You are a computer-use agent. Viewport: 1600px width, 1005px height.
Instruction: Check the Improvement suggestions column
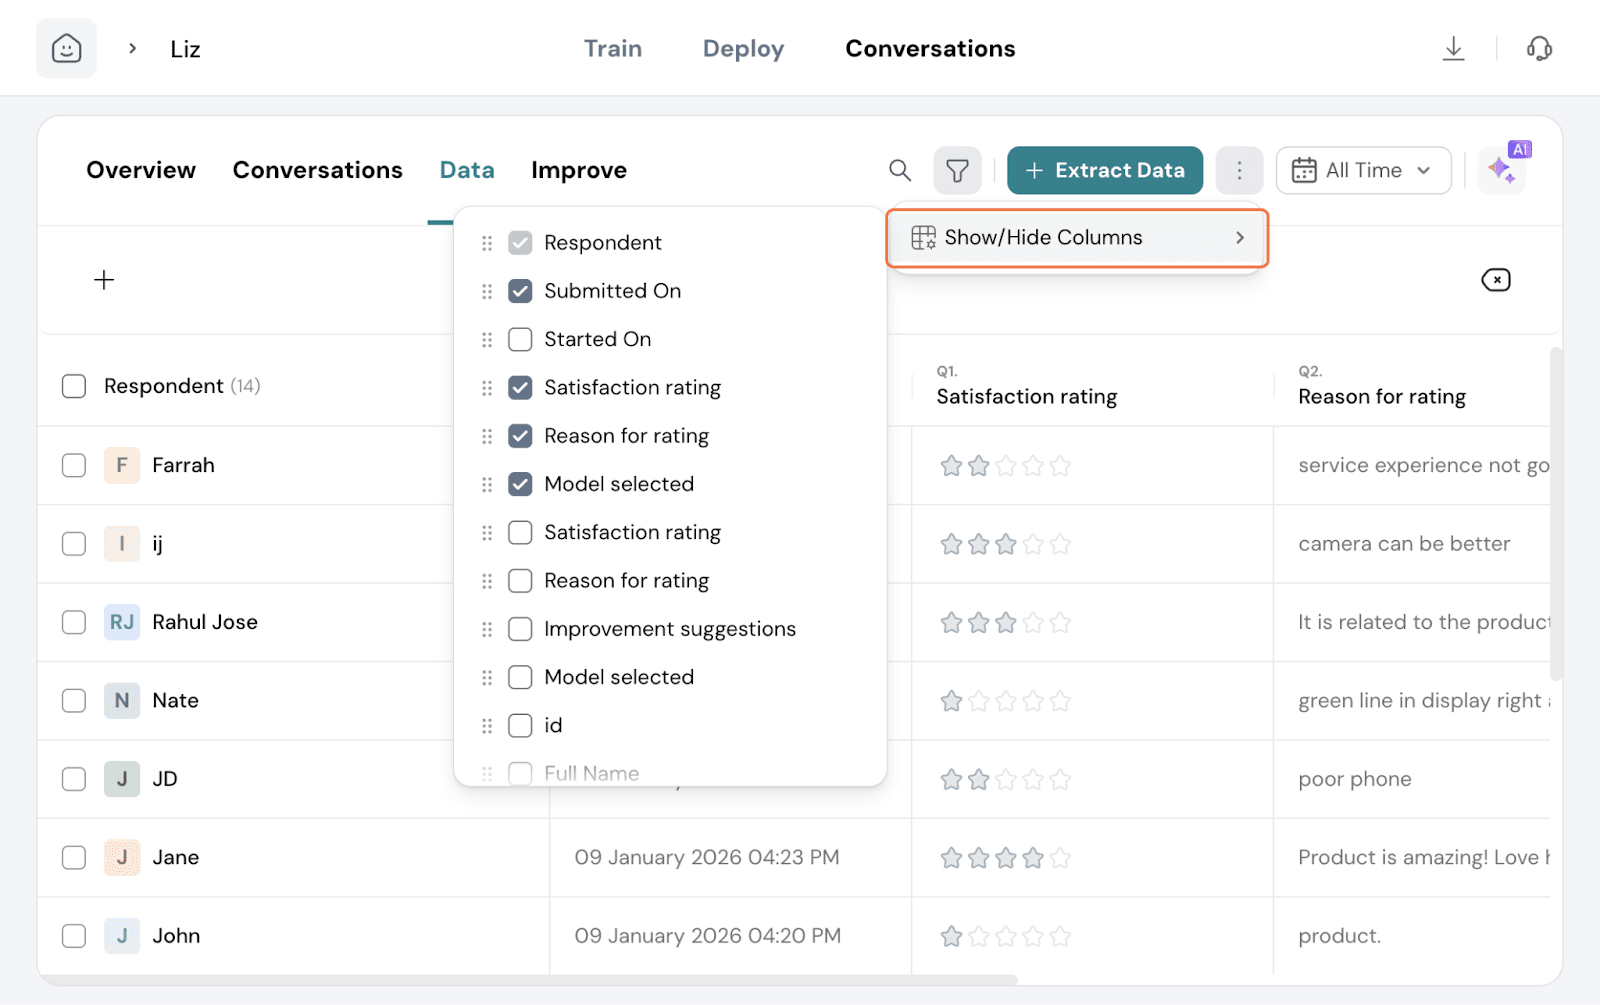click(520, 629)
